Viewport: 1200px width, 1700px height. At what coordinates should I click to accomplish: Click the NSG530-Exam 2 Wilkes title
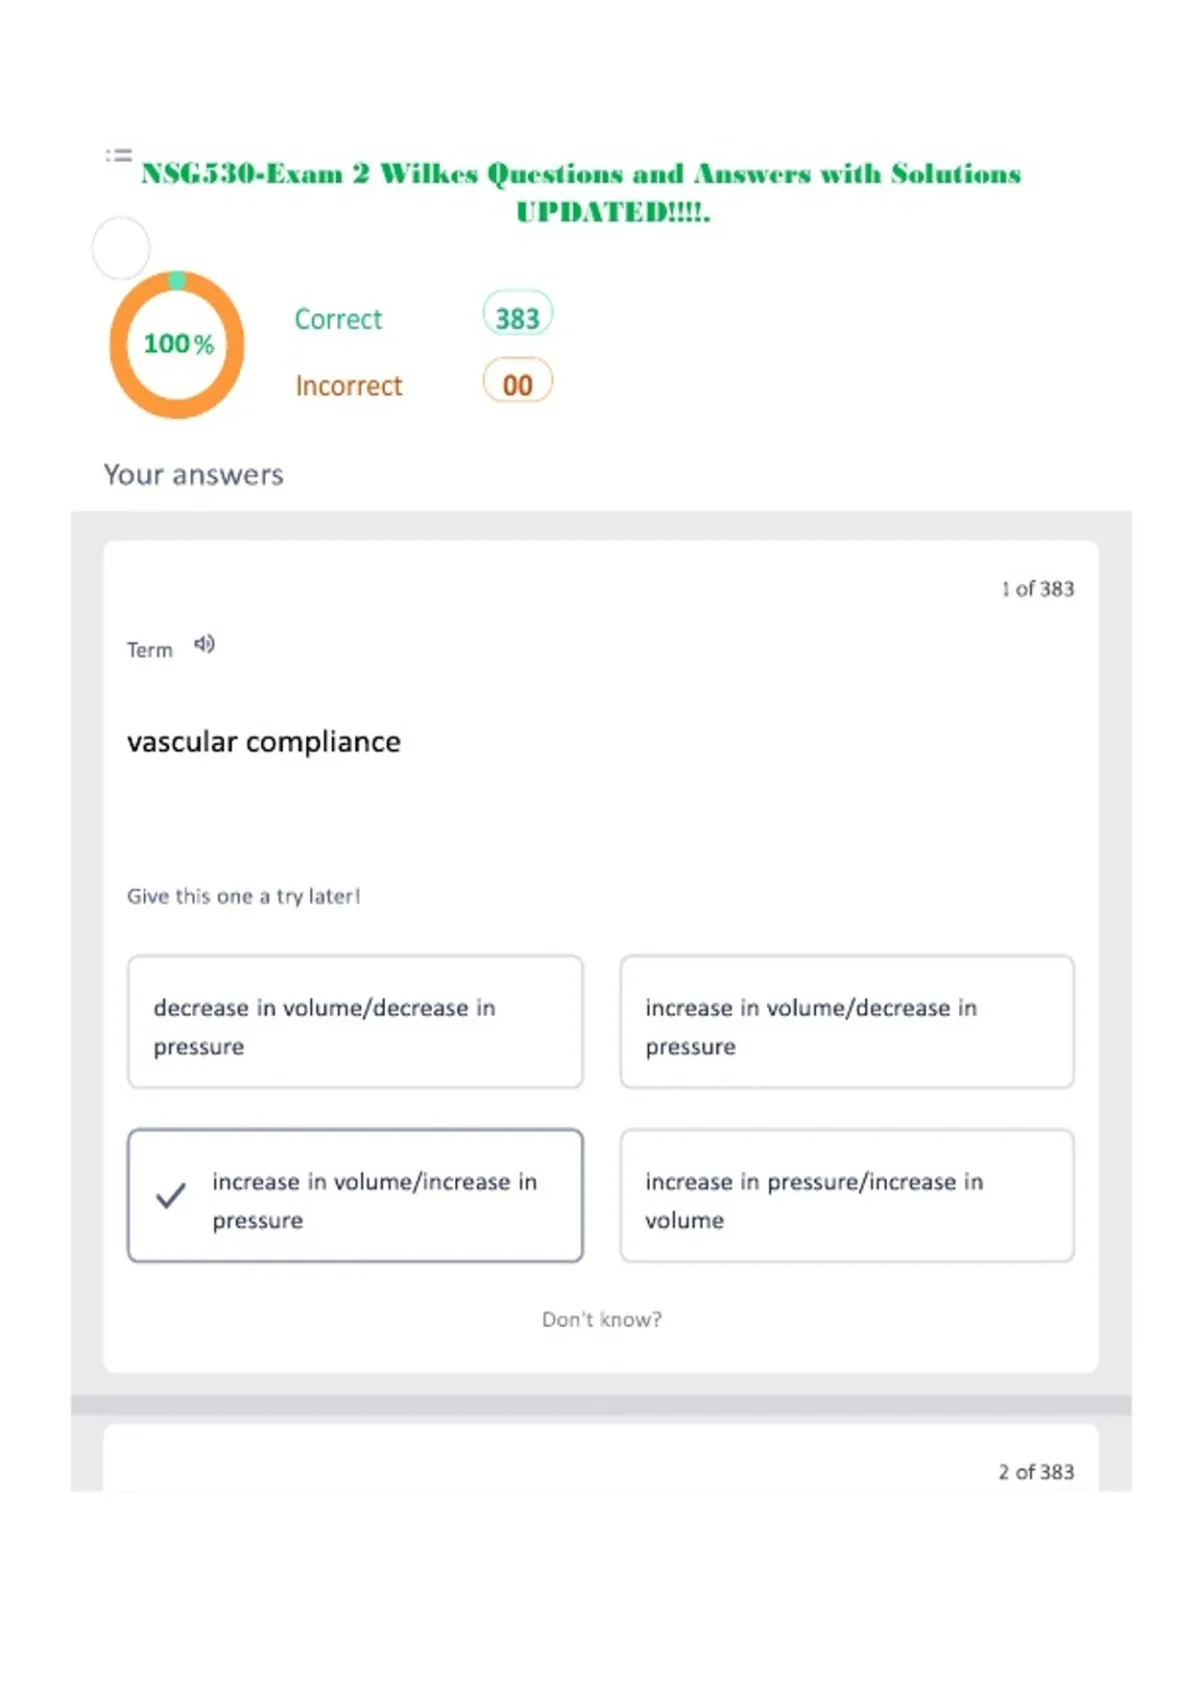click(x=581, y=192)
